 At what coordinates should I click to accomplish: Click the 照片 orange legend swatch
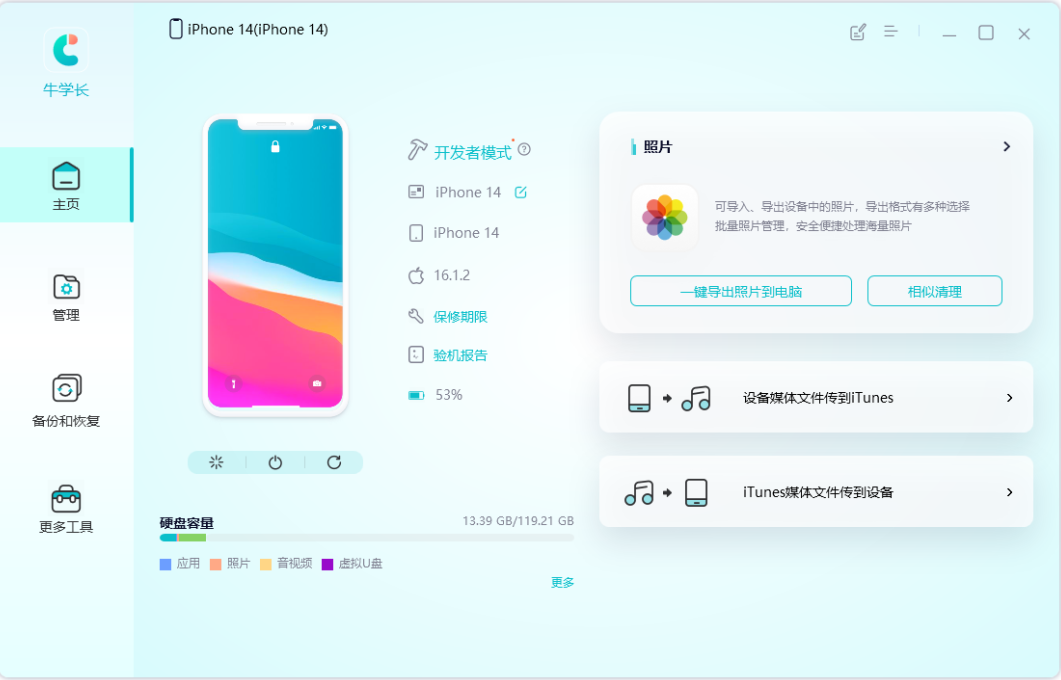point(215,564)
